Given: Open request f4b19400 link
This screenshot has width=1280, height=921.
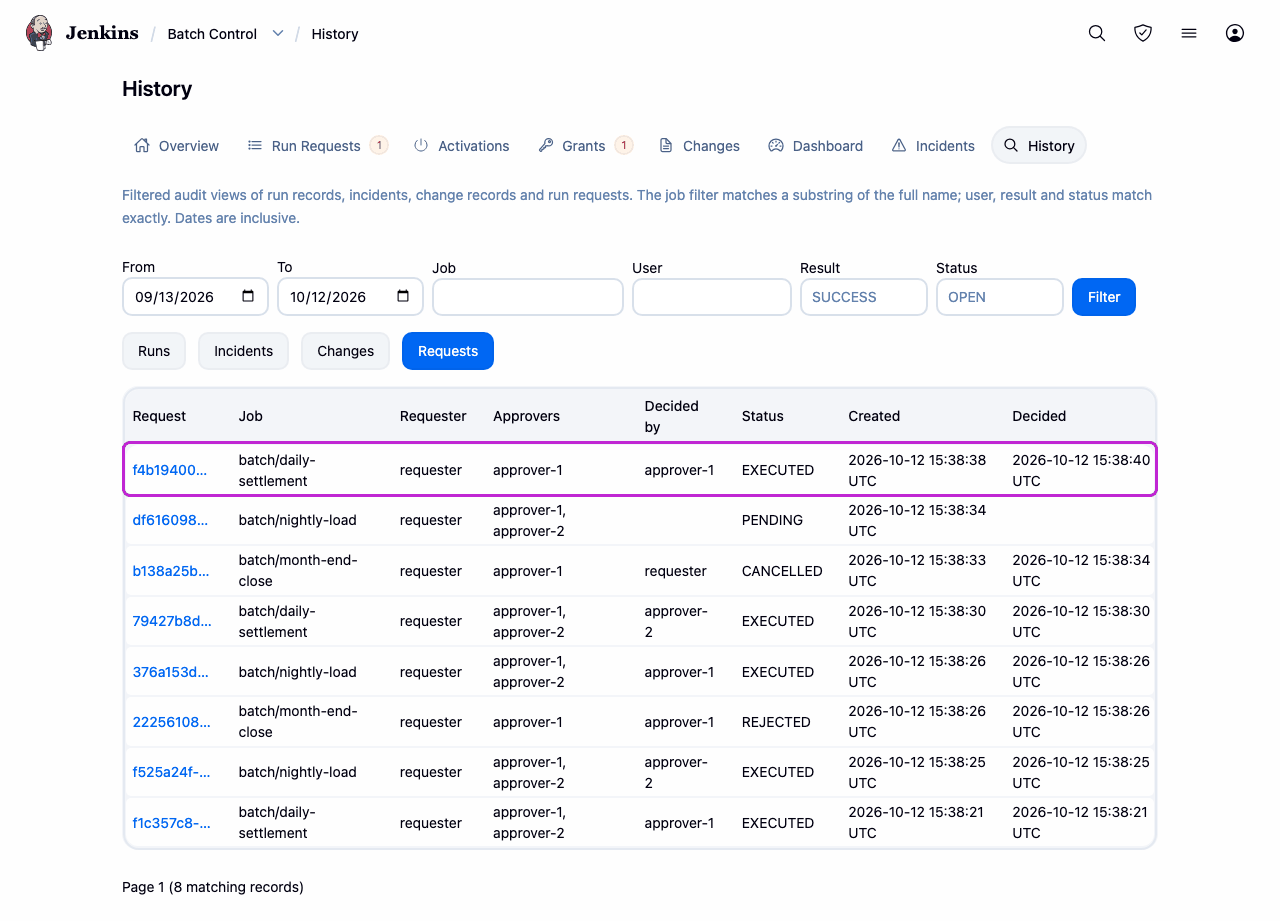Looking at the screenshot, I should (x=170, y=470).
